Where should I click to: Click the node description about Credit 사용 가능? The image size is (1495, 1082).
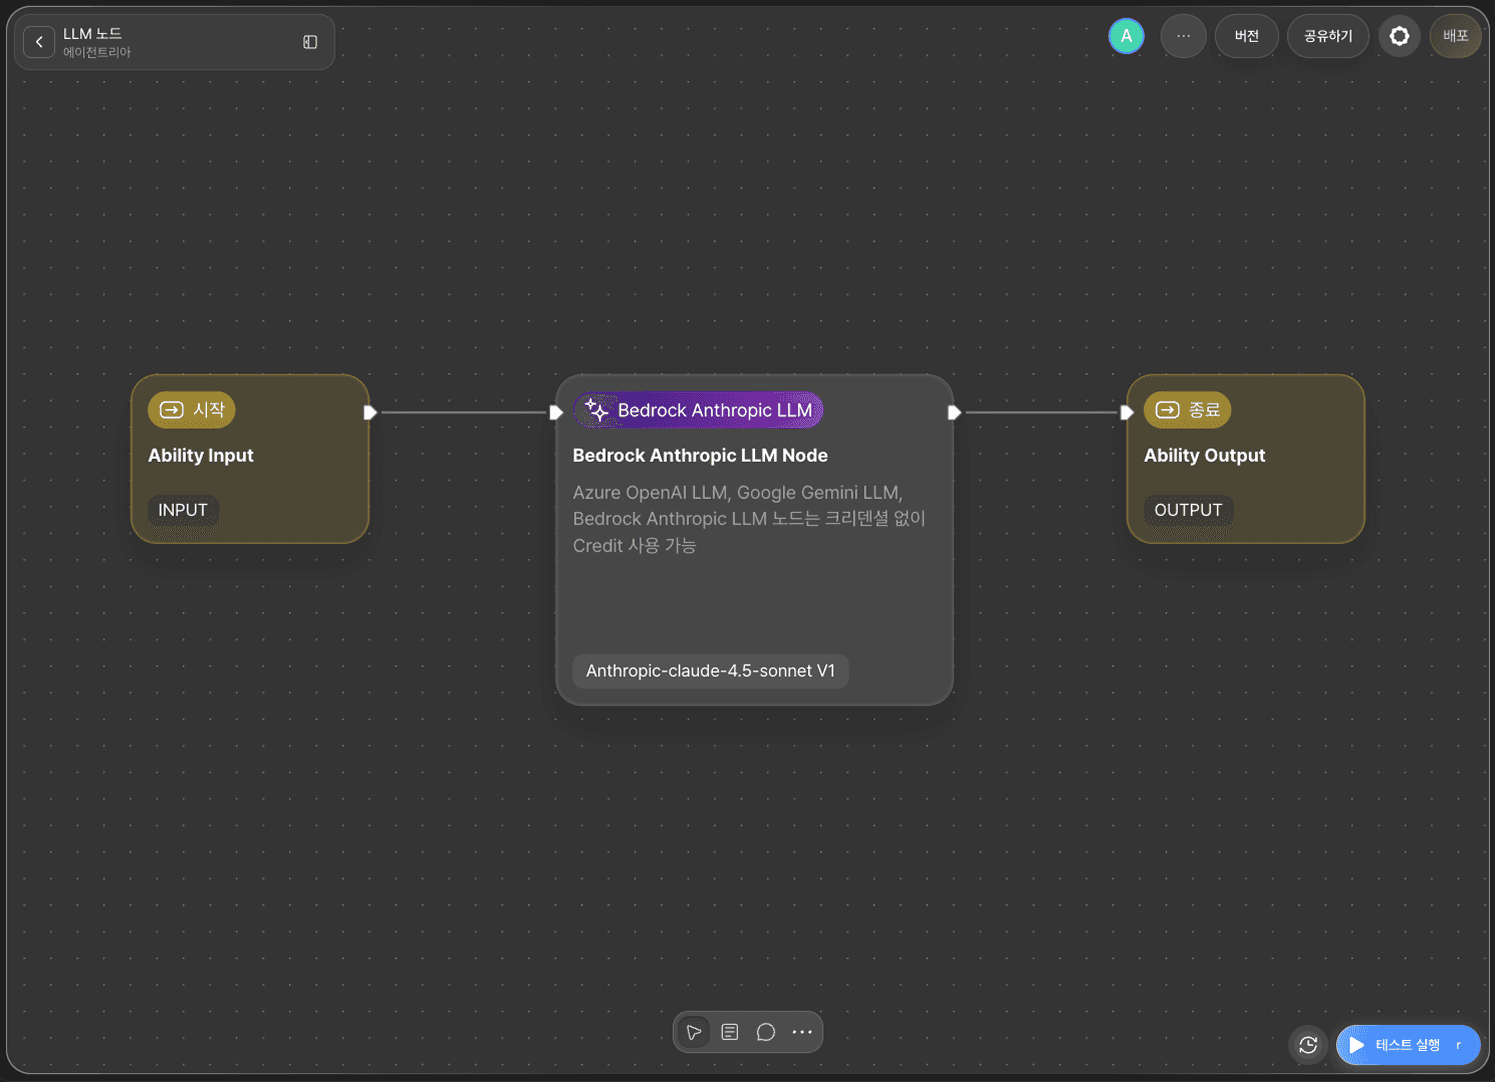(749, 519)
